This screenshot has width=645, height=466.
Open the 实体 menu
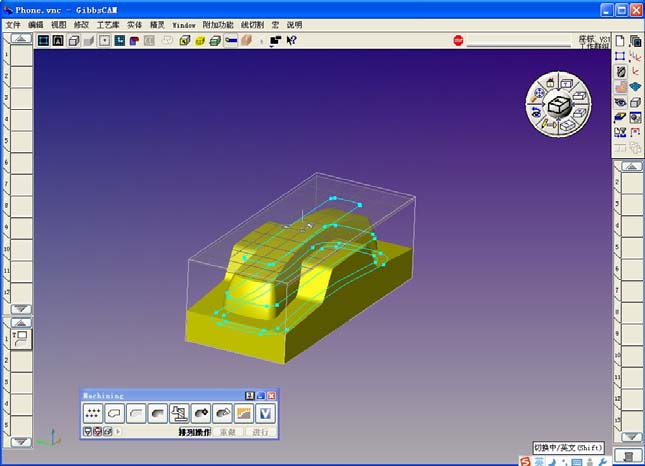[134, 25]
